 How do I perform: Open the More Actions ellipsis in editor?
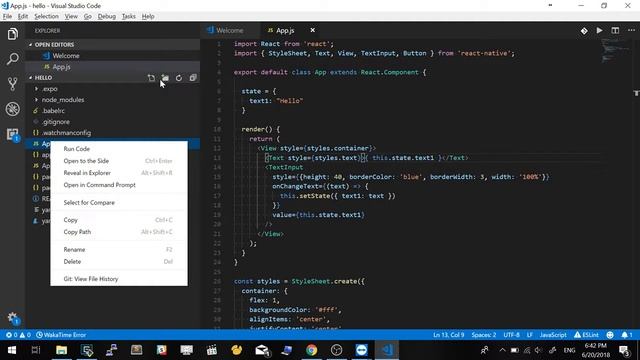631,31
